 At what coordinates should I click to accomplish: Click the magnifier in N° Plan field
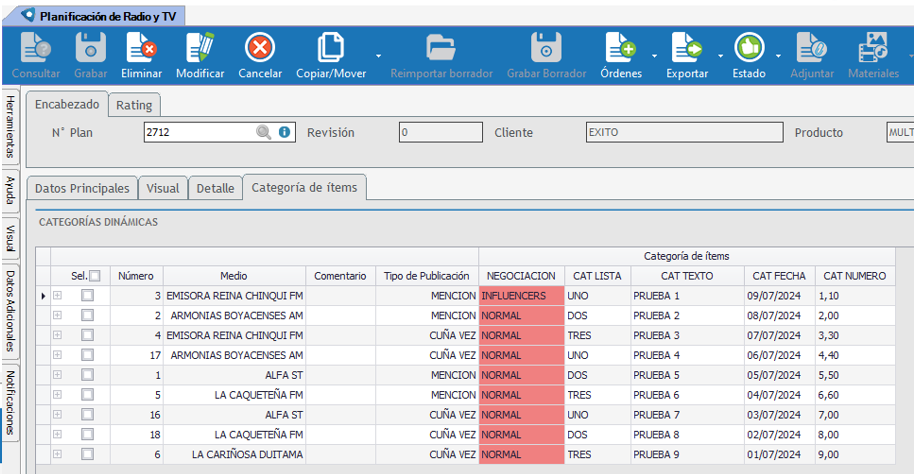point(264,133)
